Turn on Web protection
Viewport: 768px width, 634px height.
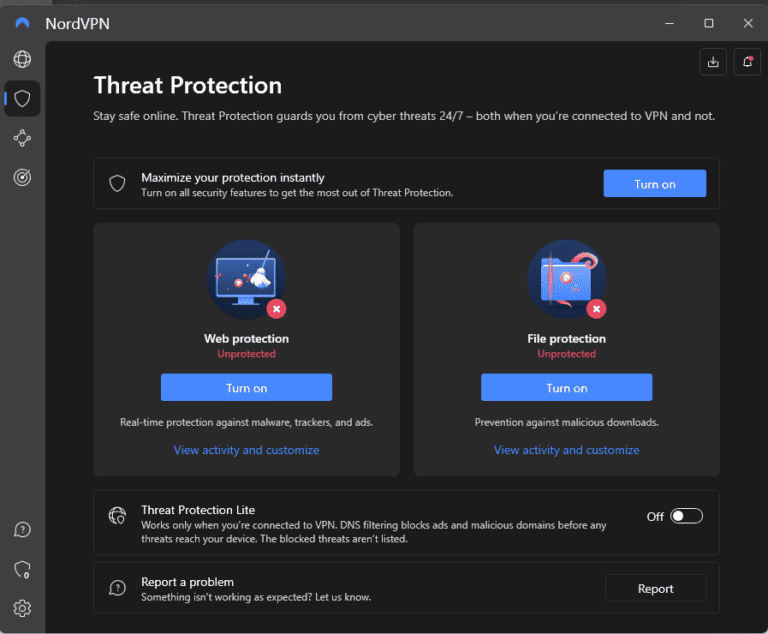(246, 388)
